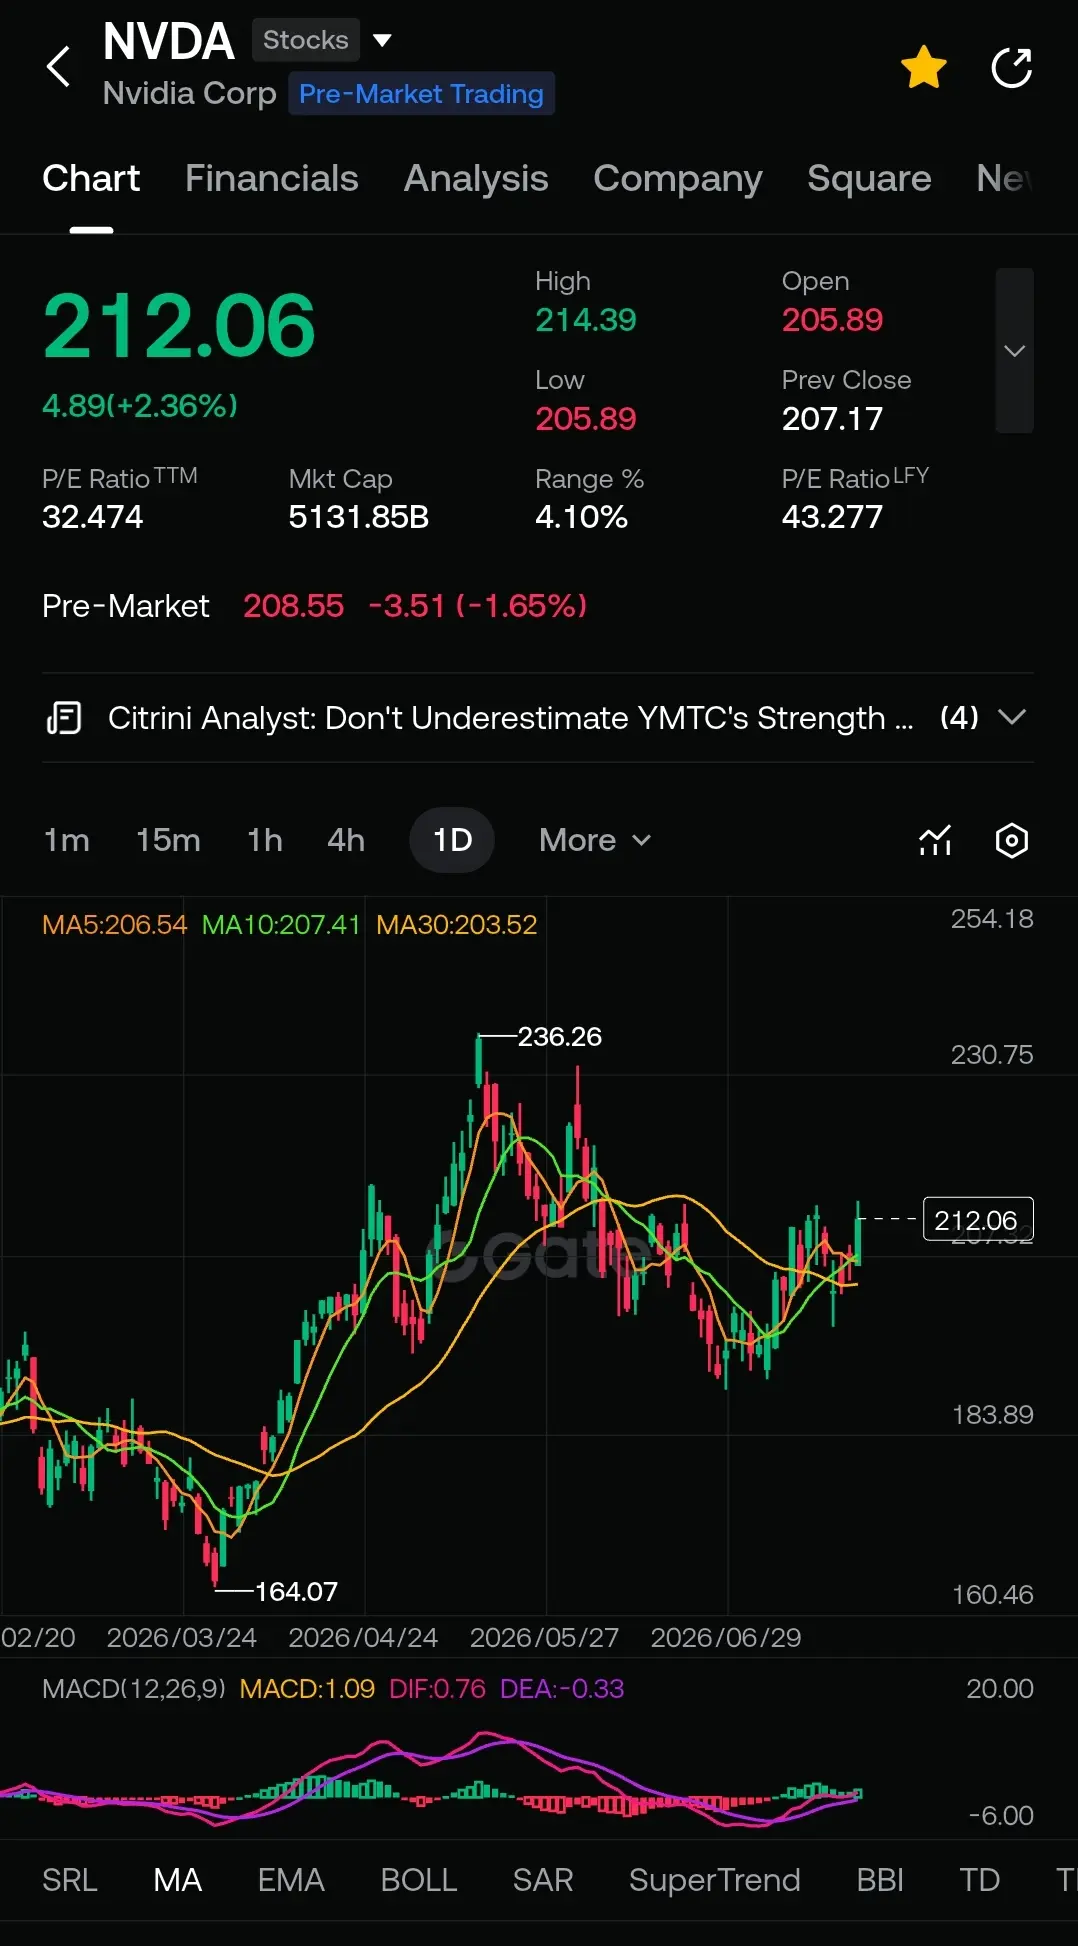Tap the Mkt Cap value 5131.85B

[358, 517]
